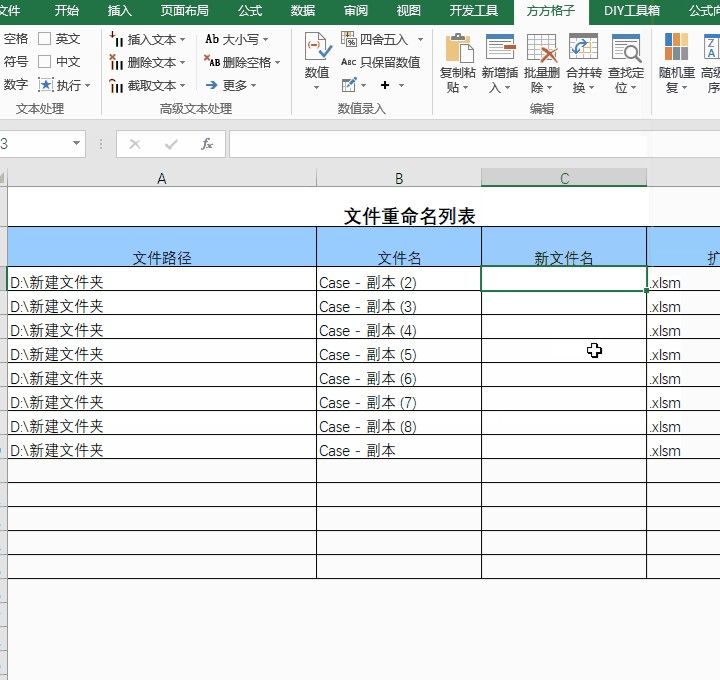Select column B header
Viewport: 720px width, 680px height.
[x=399, y=179]
